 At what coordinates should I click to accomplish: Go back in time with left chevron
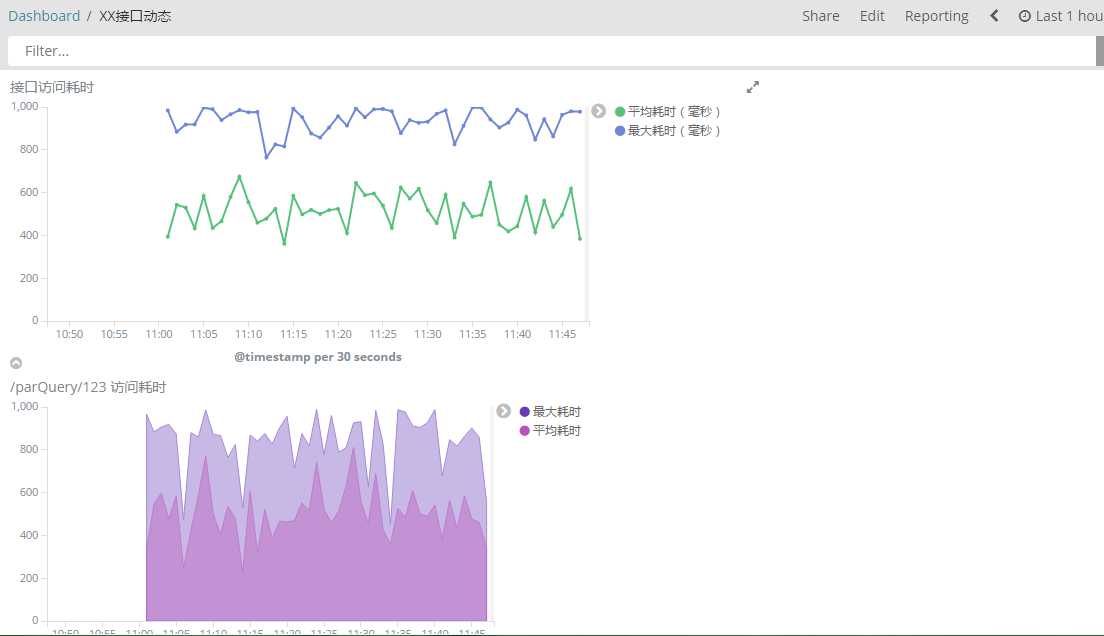pyautogui.click(x=994, y=15)
